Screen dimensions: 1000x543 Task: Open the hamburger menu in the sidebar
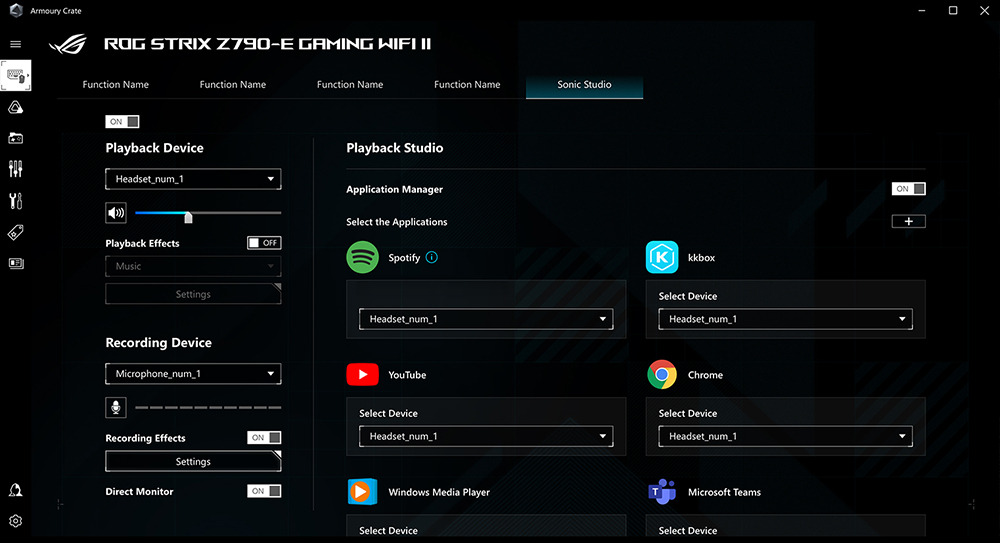pyautogui.click(x=15, y=44)
